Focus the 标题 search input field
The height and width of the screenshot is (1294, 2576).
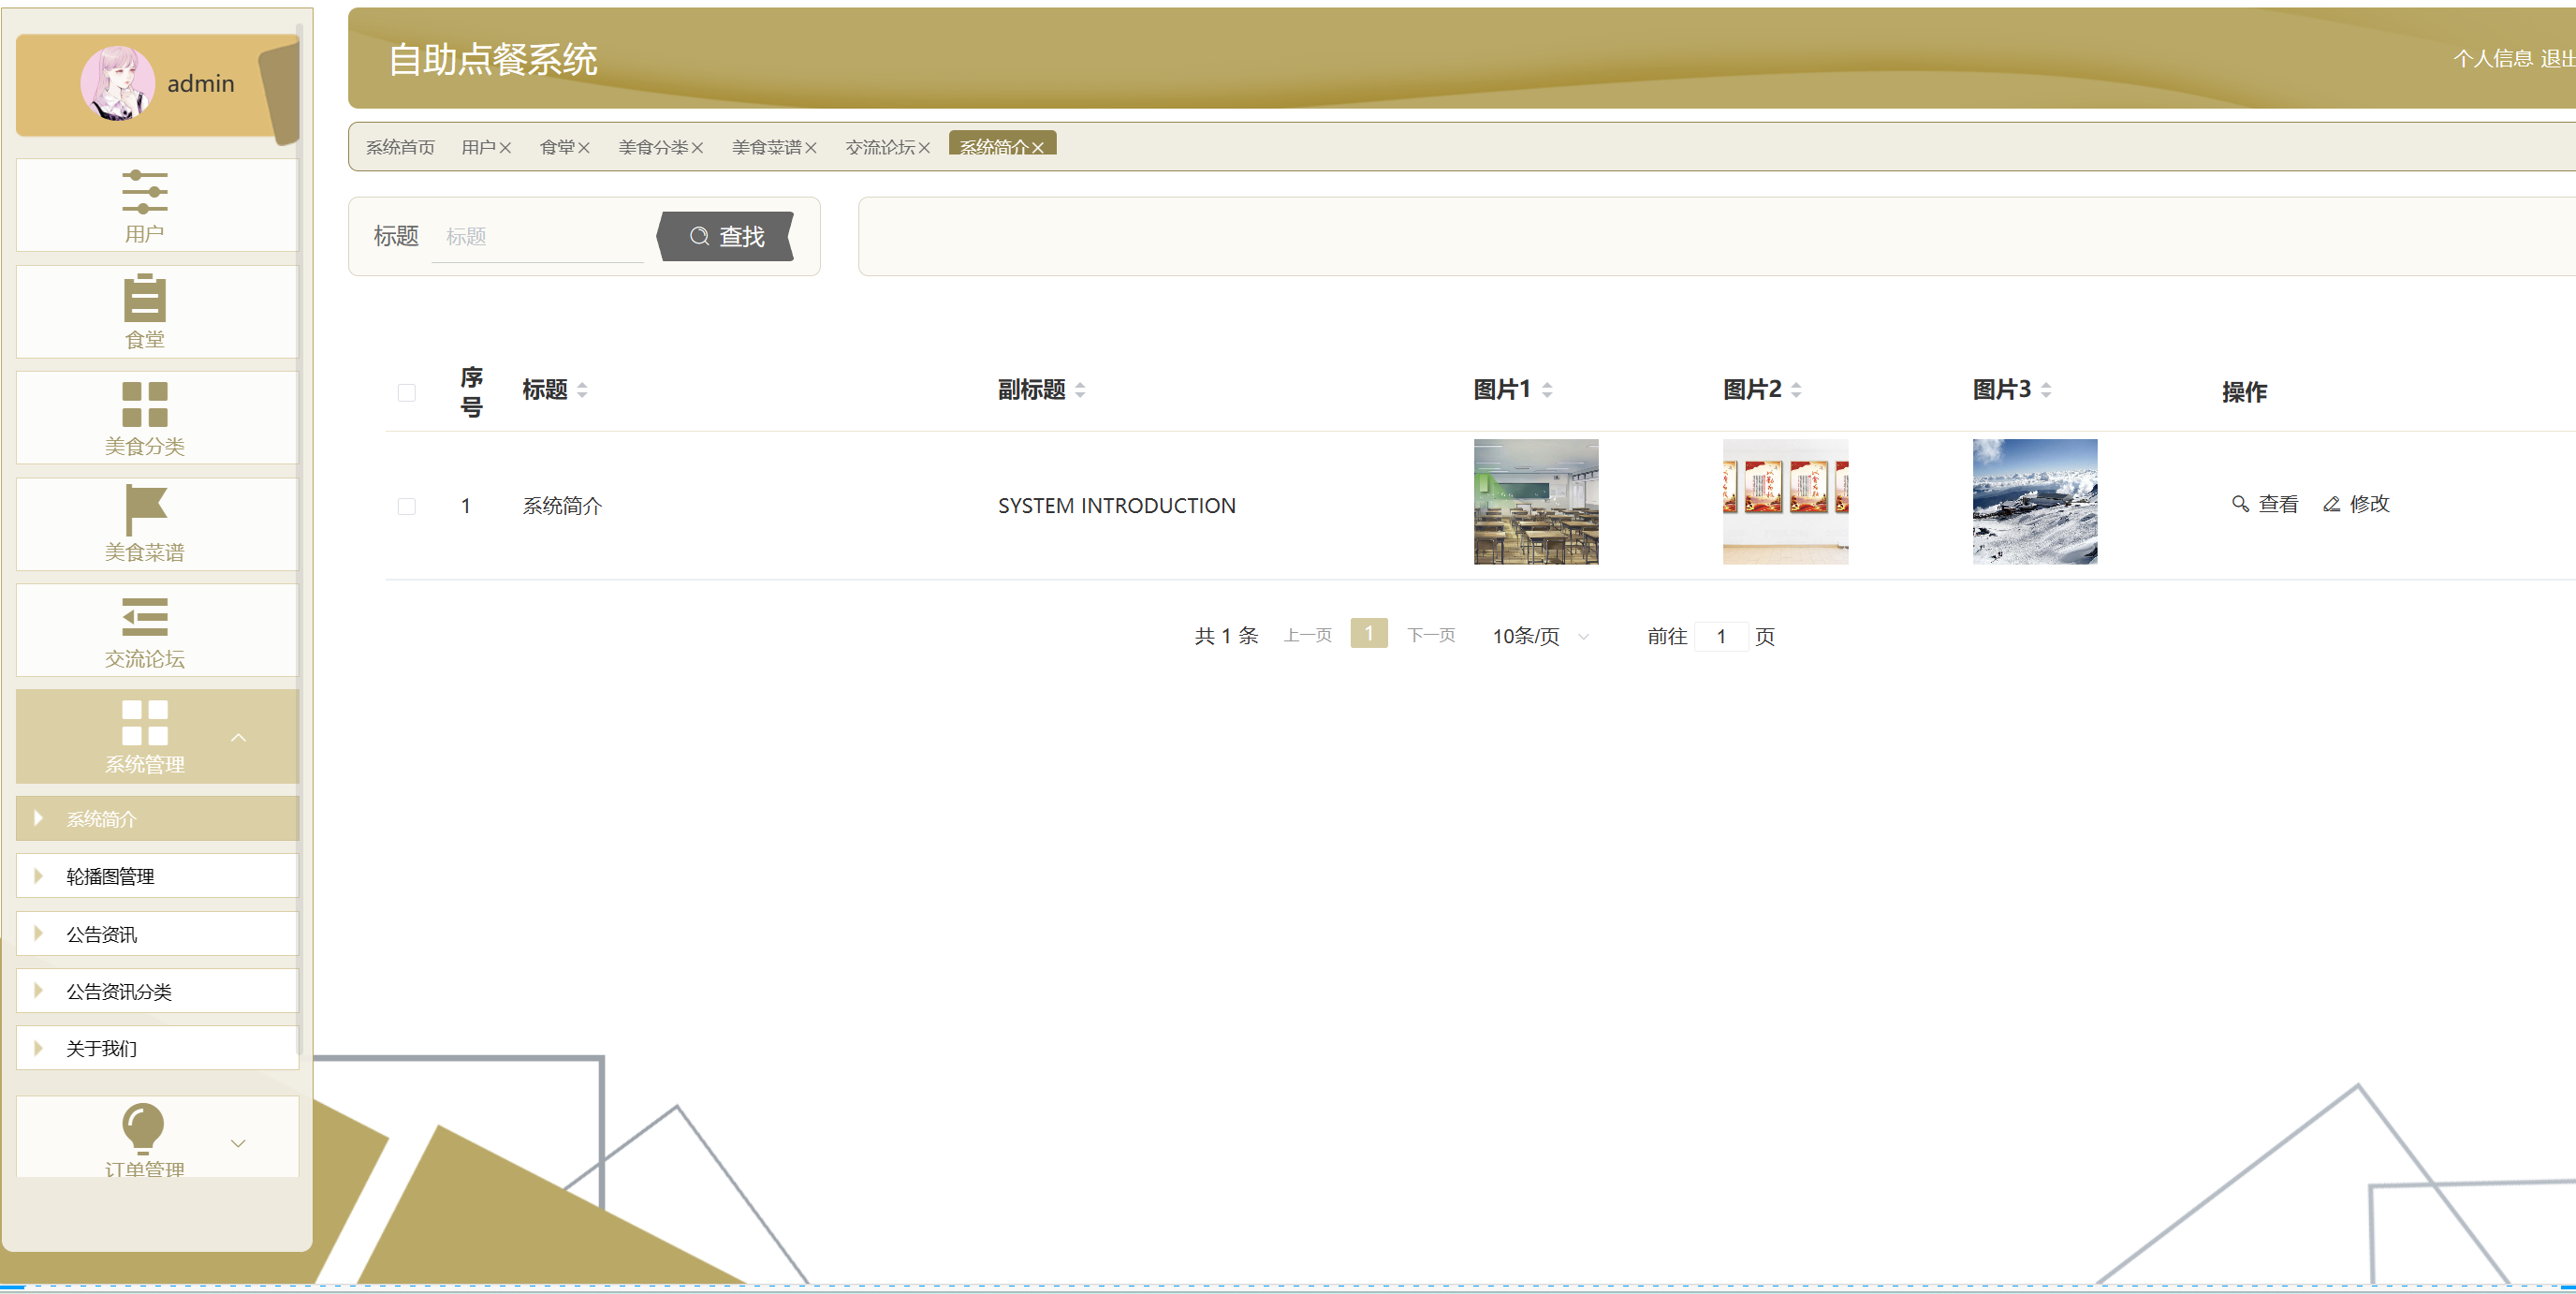[x=540, y=237]
